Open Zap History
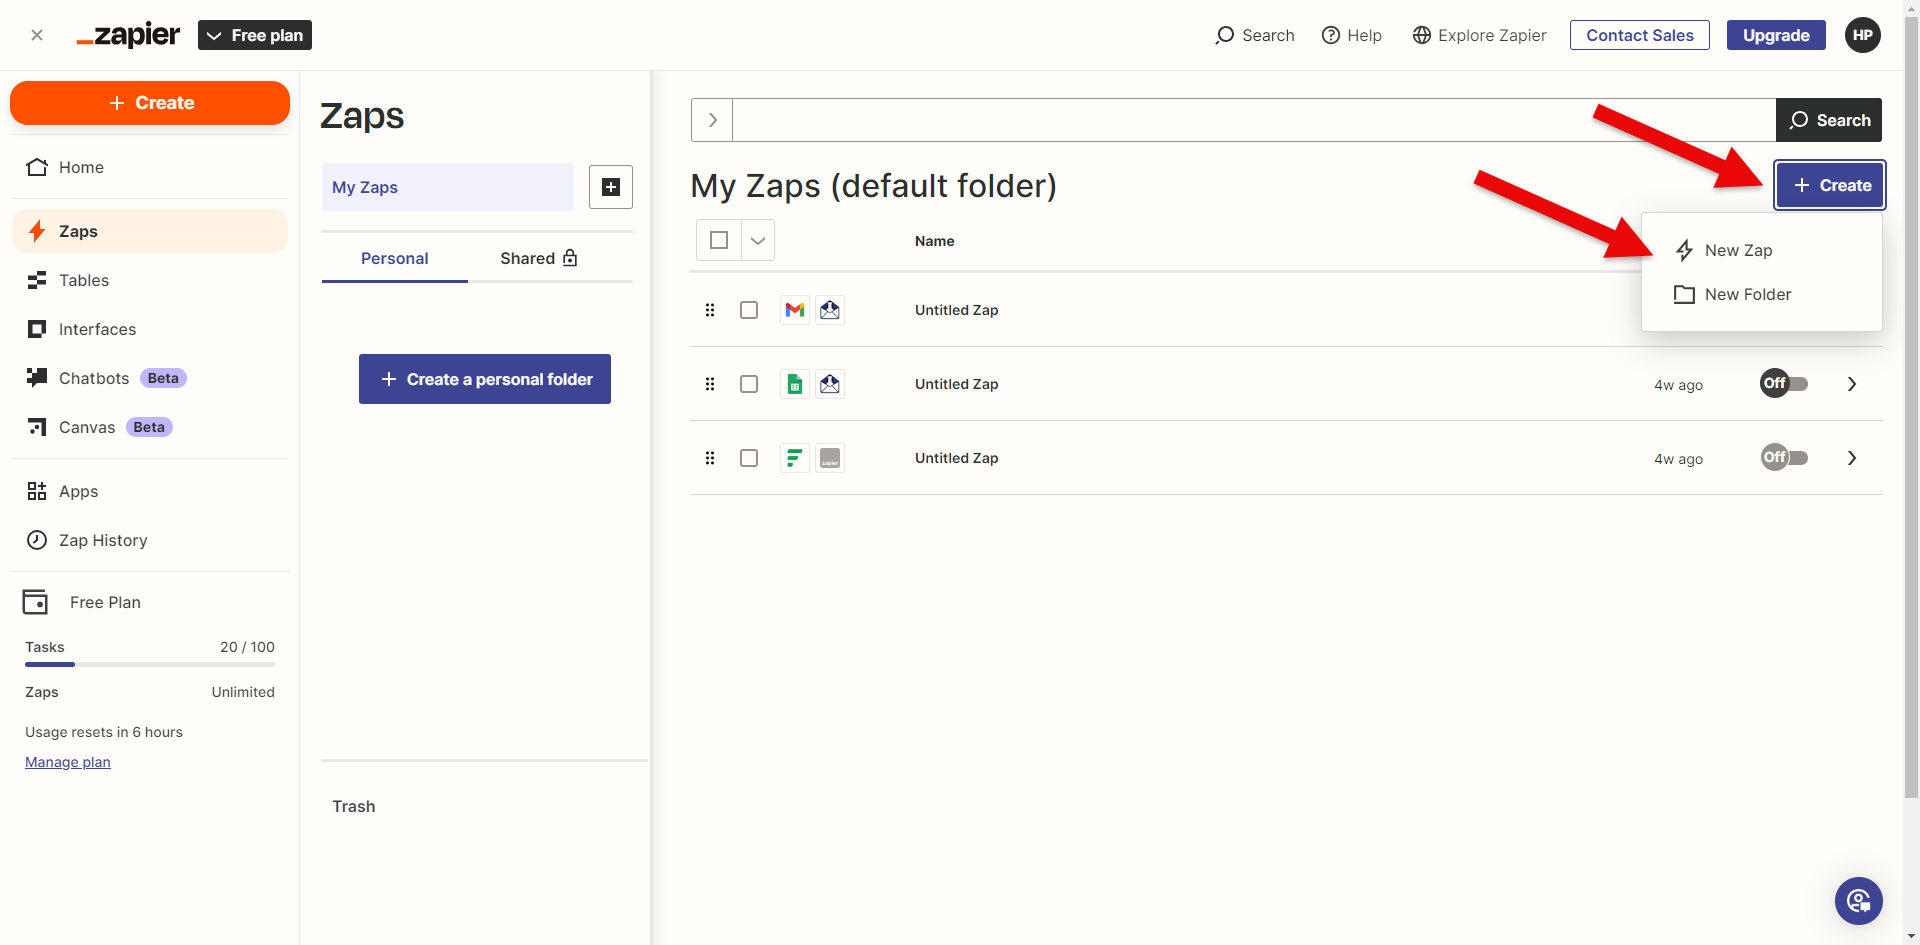1920x945 pixels. [x=150, y=540]
